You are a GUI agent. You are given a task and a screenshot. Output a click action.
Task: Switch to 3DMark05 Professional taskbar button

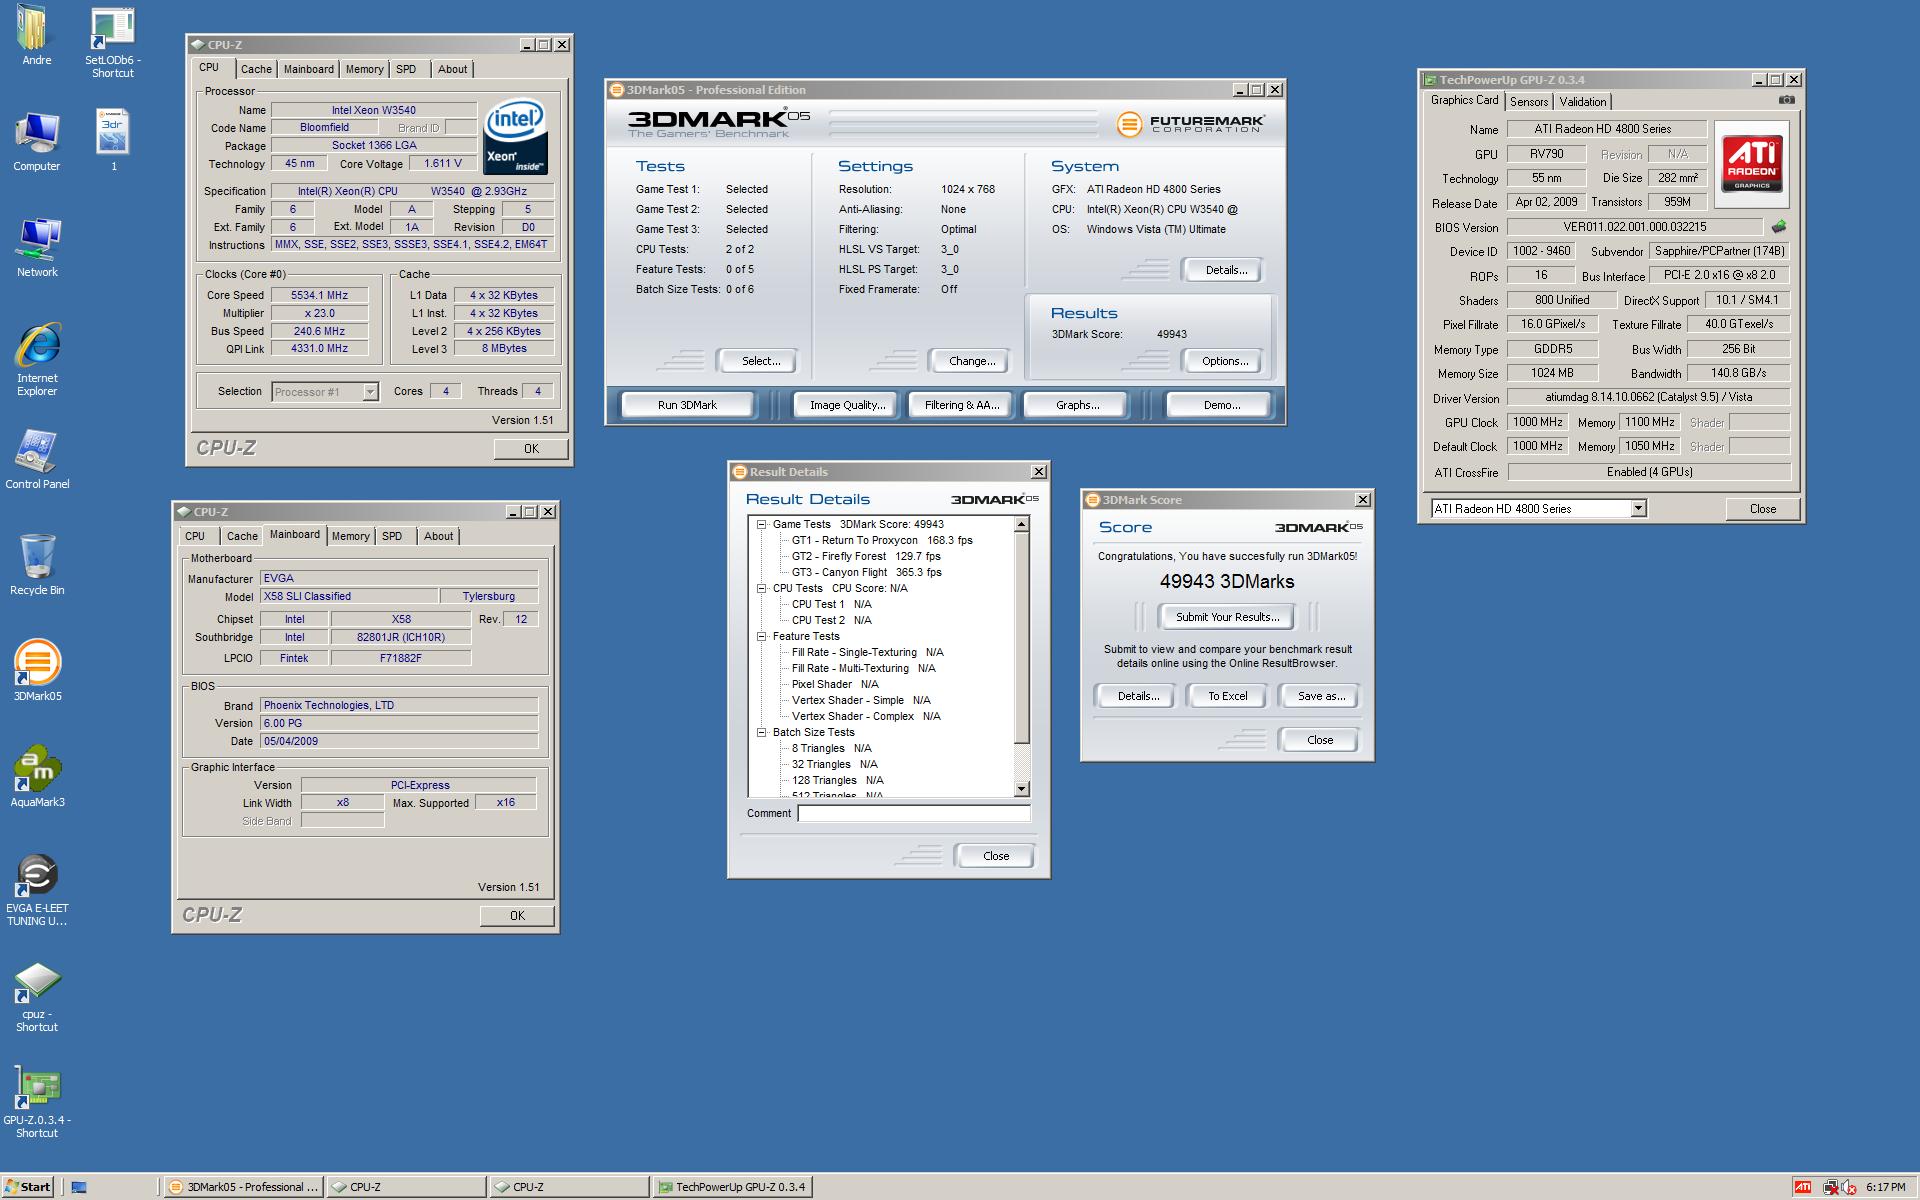[x=244, y=1187]
